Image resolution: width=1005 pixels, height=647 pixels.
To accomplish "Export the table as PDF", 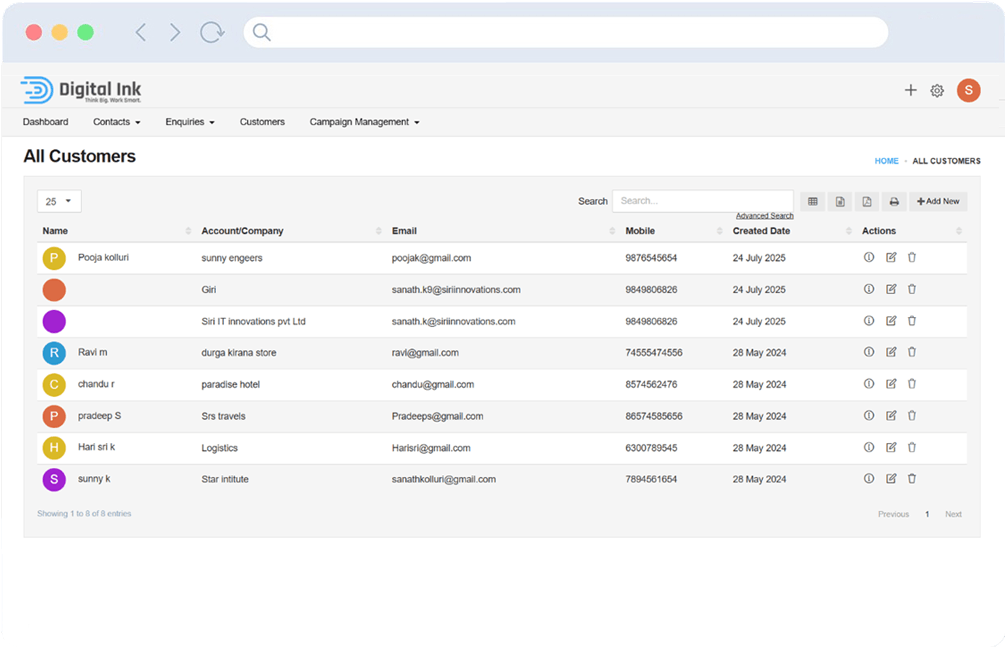I will click(x=867, y=202).
